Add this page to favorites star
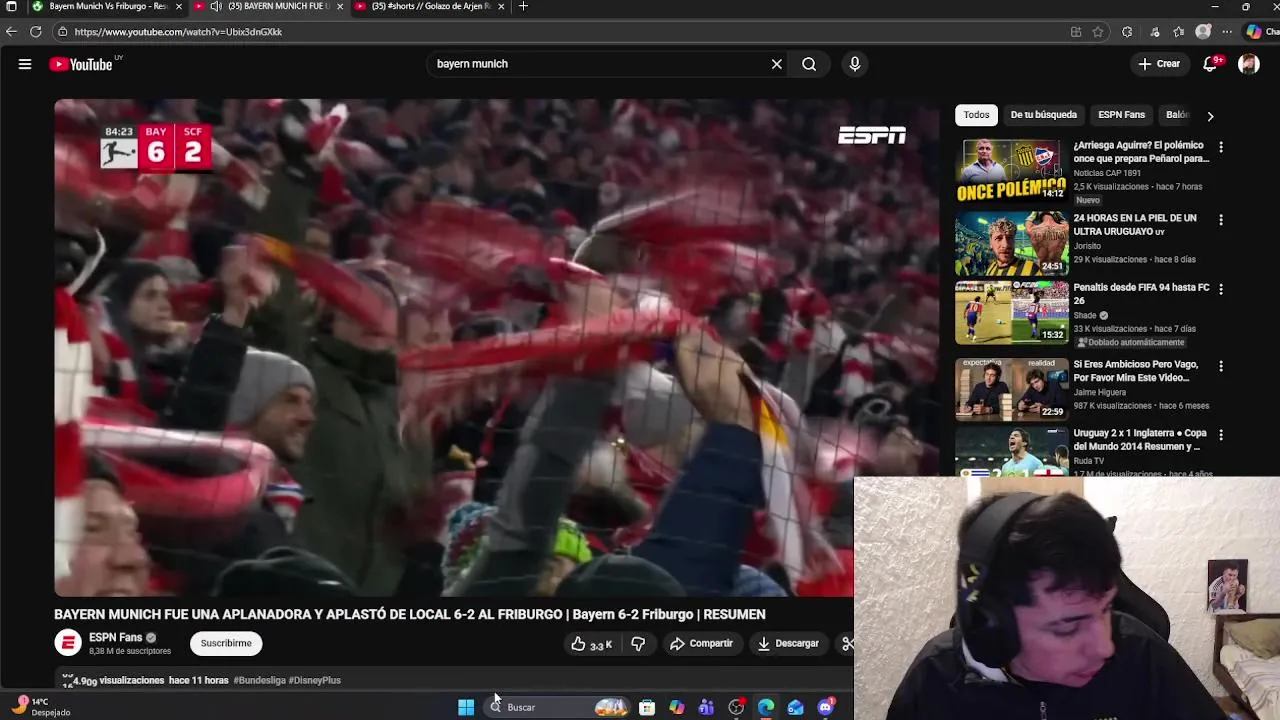Viewport: 1280px width, 720px height. tap(1098, 32)
